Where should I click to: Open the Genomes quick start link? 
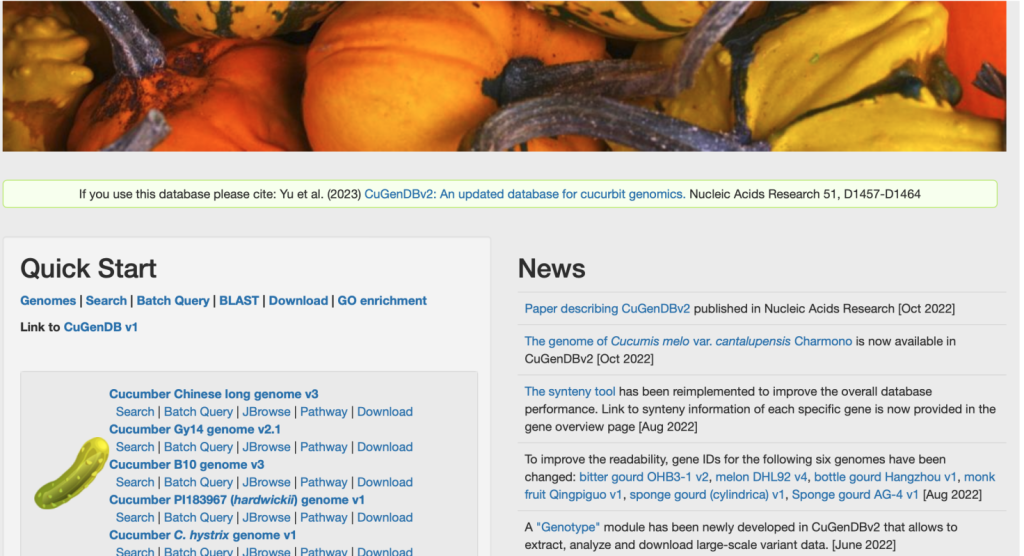[x=48, y=301]
